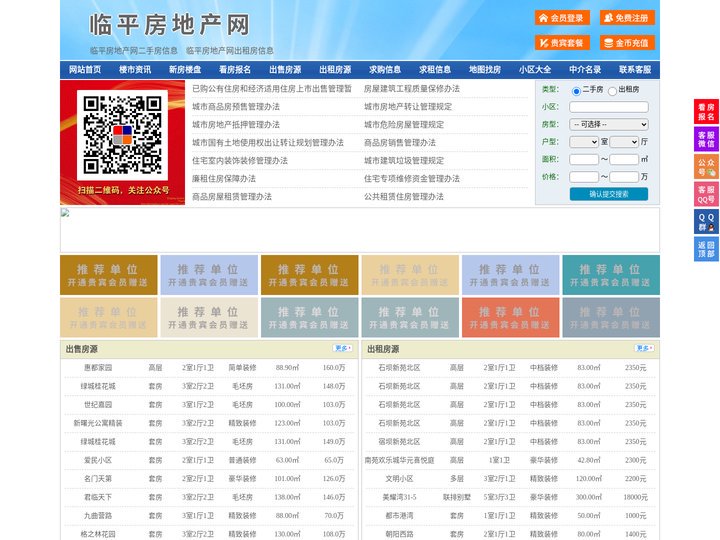Image resolution: width=720 pixels, height=540 pixels.
Task: Focus the 小区 input field
Action: coord(609,107)
